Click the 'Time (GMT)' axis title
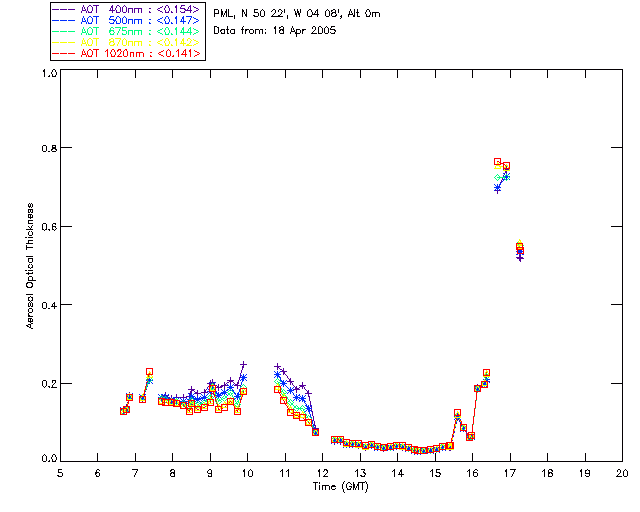The height and width of the screenshot is (512, 640). (x=341, y=487)
